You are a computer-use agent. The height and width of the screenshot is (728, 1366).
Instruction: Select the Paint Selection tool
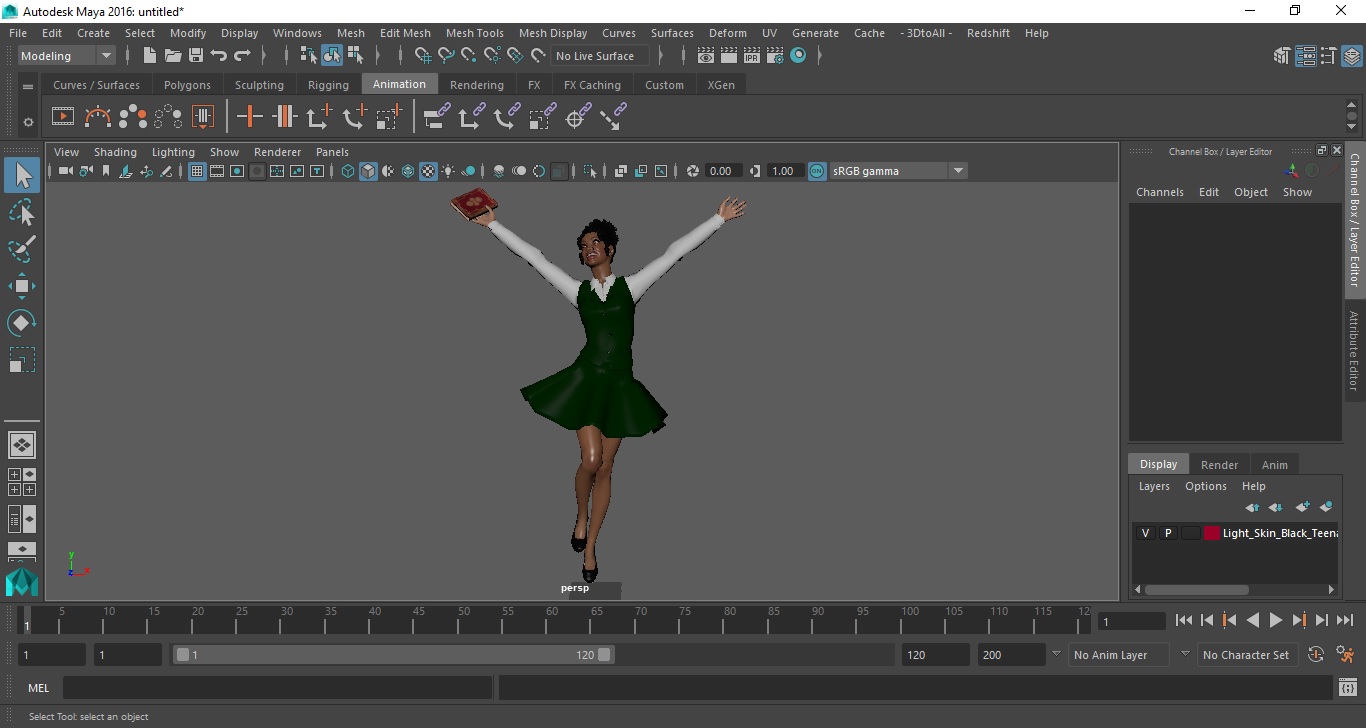pos(22,249)
